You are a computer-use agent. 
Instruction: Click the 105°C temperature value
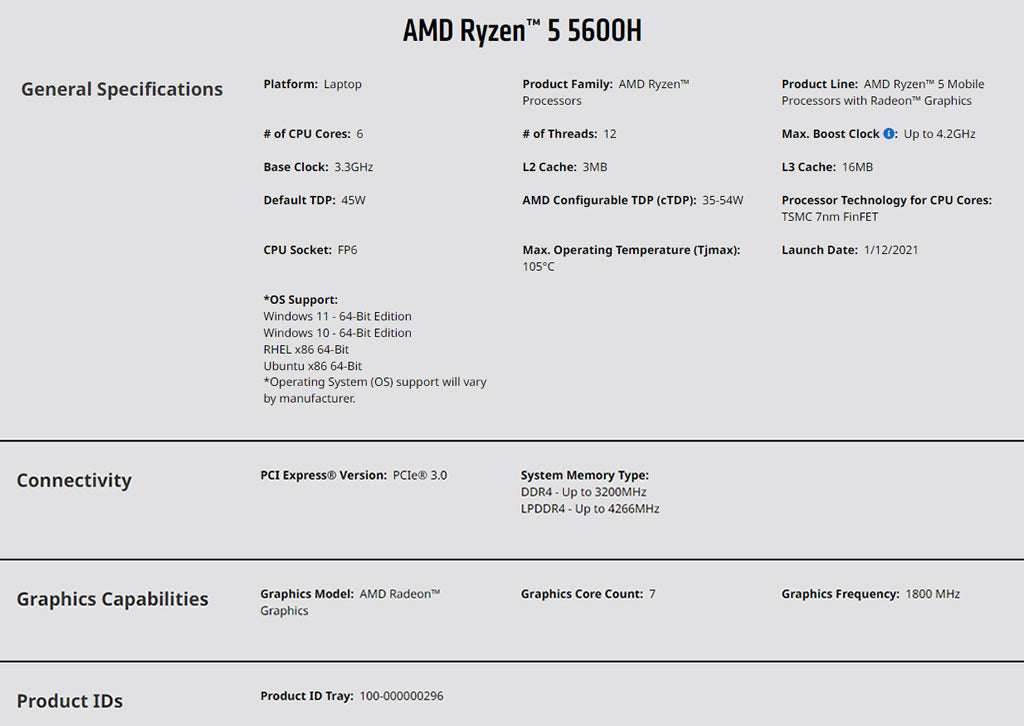(x=538, y=266)
